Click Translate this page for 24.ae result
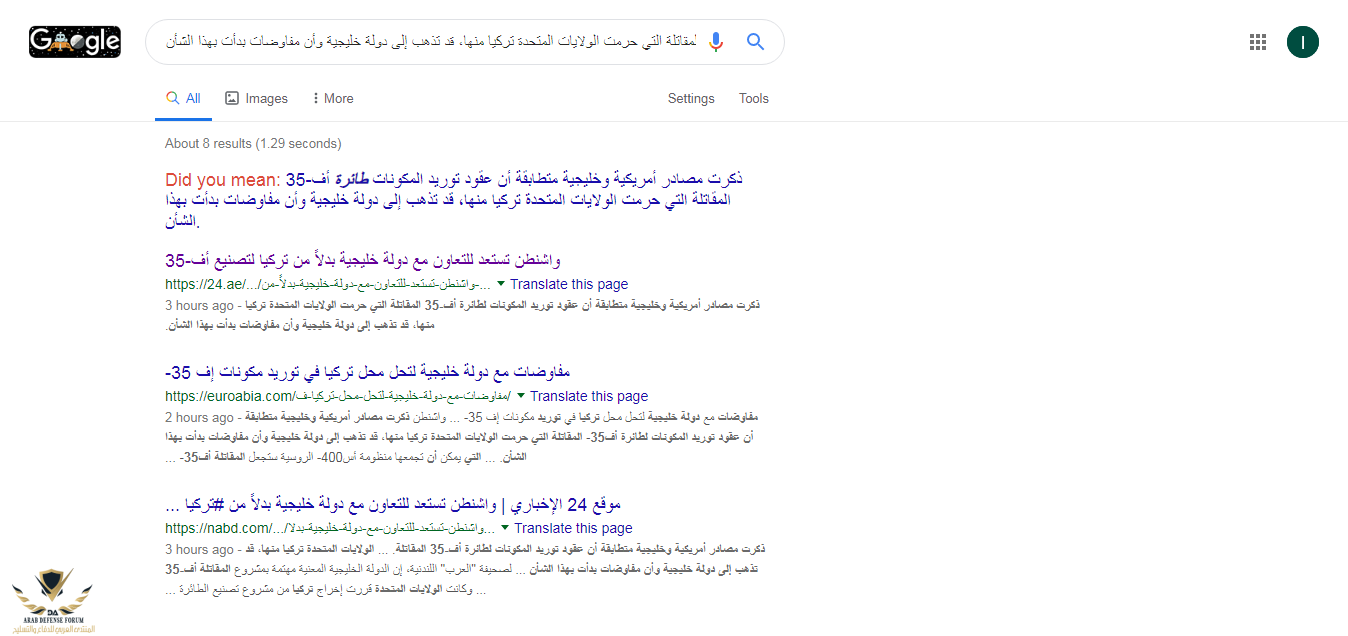Viewport: 1348px width, 636px height. pyautogui.click(x=569, y=285)
